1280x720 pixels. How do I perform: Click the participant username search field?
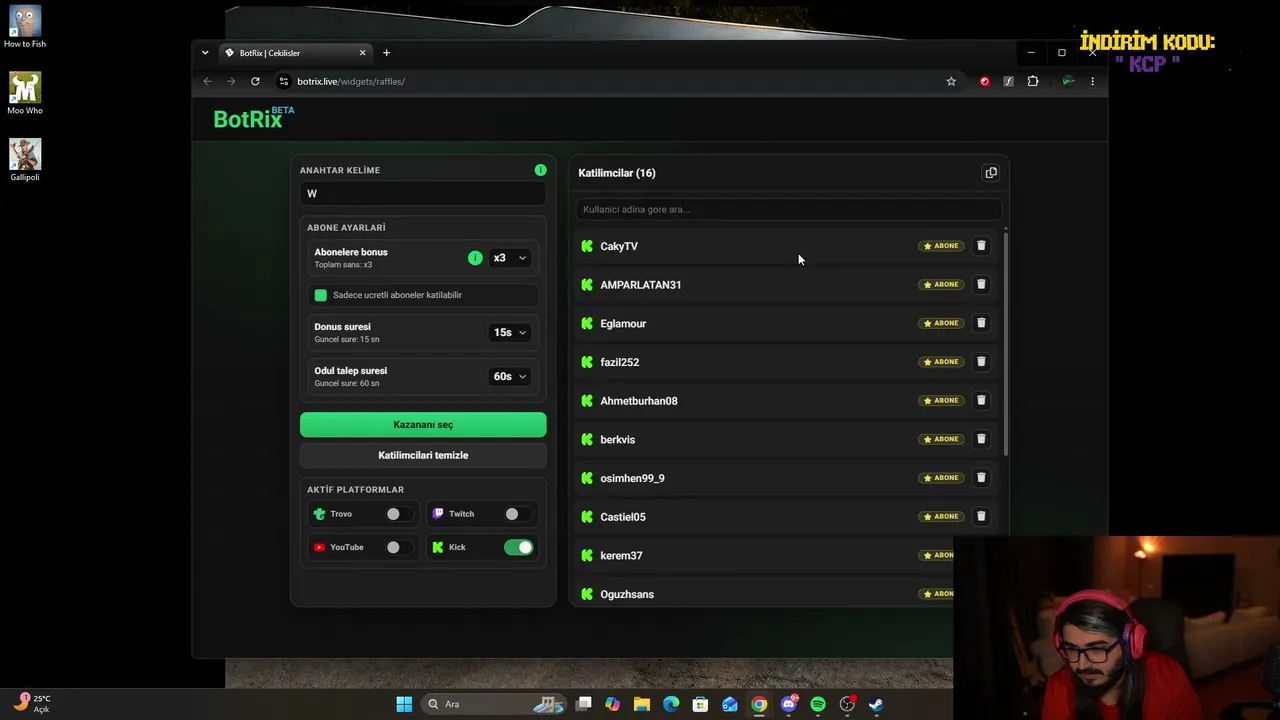click(788, 209)
